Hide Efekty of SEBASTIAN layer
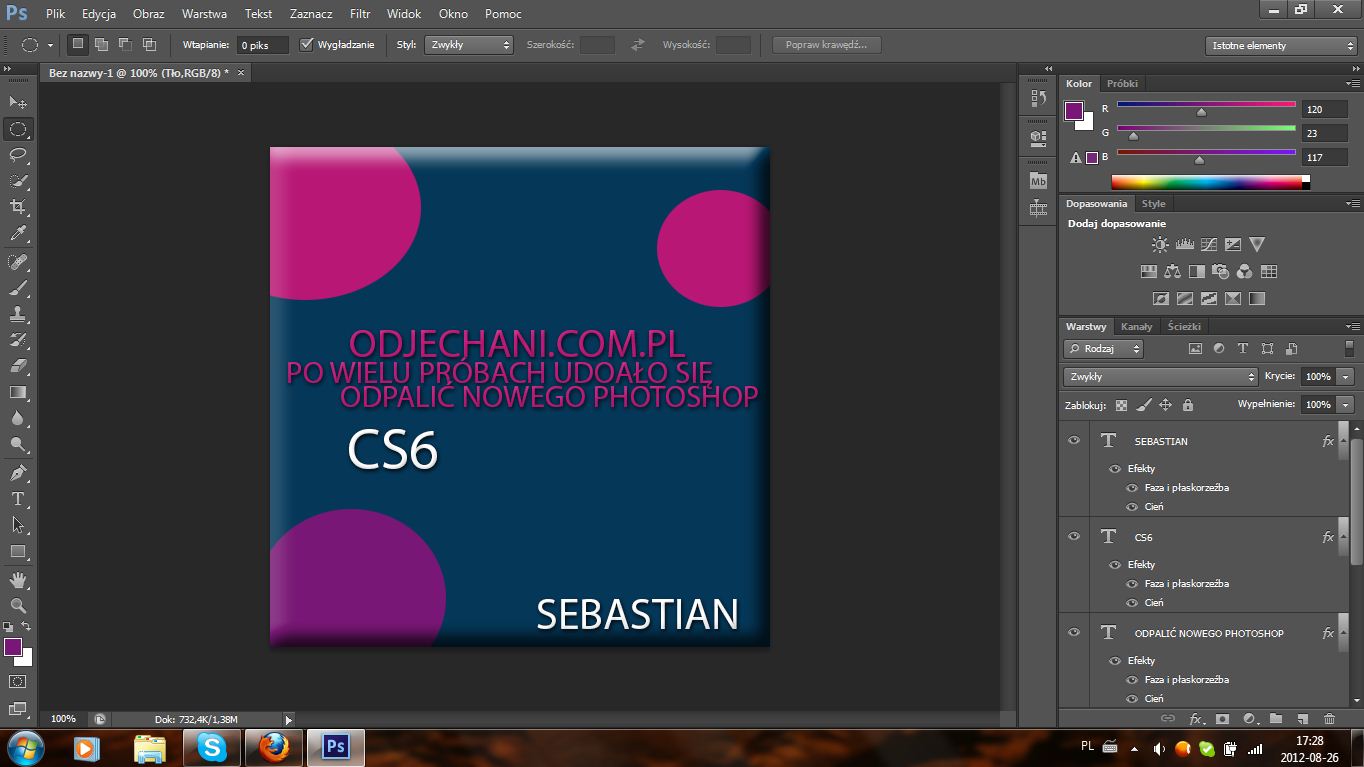Viewport: 1364px width, 767px height. (x=1114, y=468)
